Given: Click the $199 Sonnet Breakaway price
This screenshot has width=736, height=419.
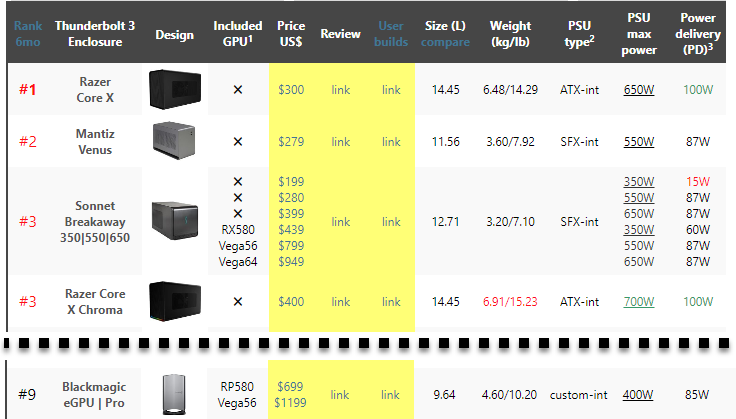Looking at the screenshot, I should (291, 182).
